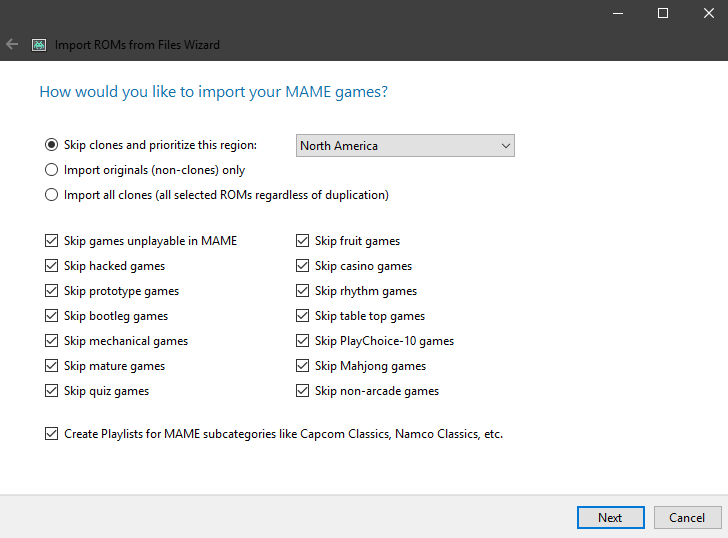
Task: Close the Import ROMs wizard window
Action: click(x=708, y=13)
